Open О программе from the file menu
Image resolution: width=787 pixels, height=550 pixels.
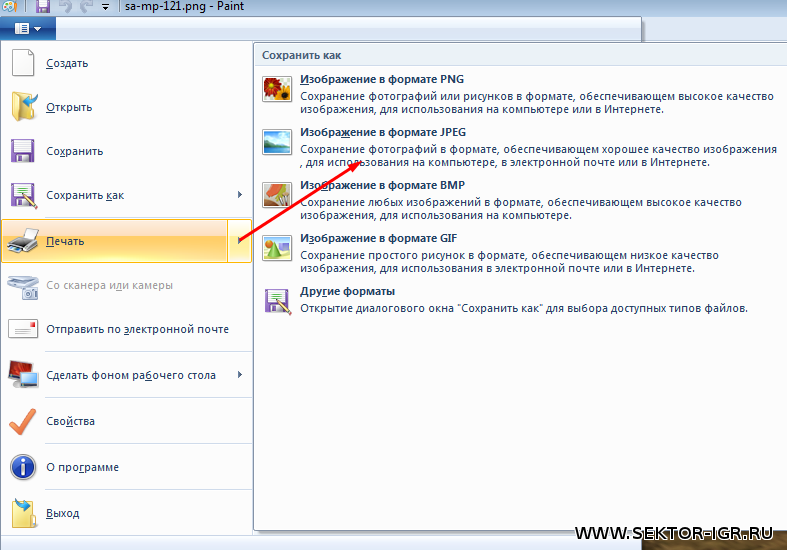pyautogui.click(x=126, y=467)
